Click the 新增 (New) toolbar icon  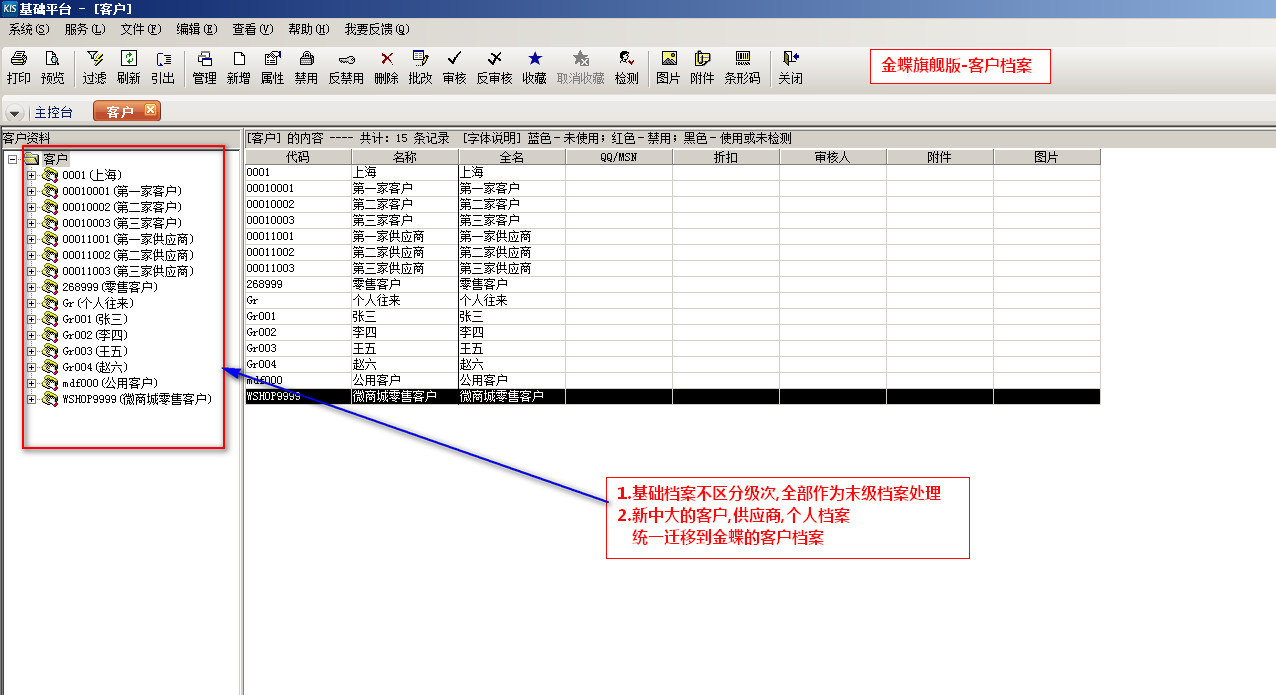(x=238, y=67)
